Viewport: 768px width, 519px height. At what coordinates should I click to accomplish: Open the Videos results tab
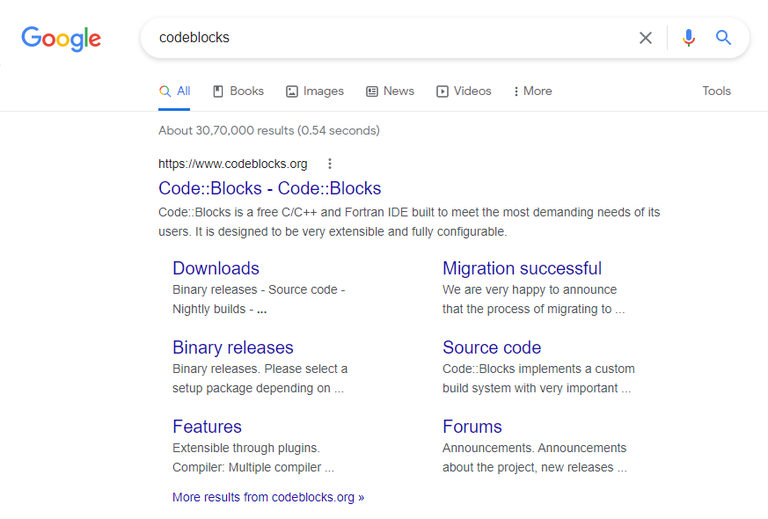point(464,91)
